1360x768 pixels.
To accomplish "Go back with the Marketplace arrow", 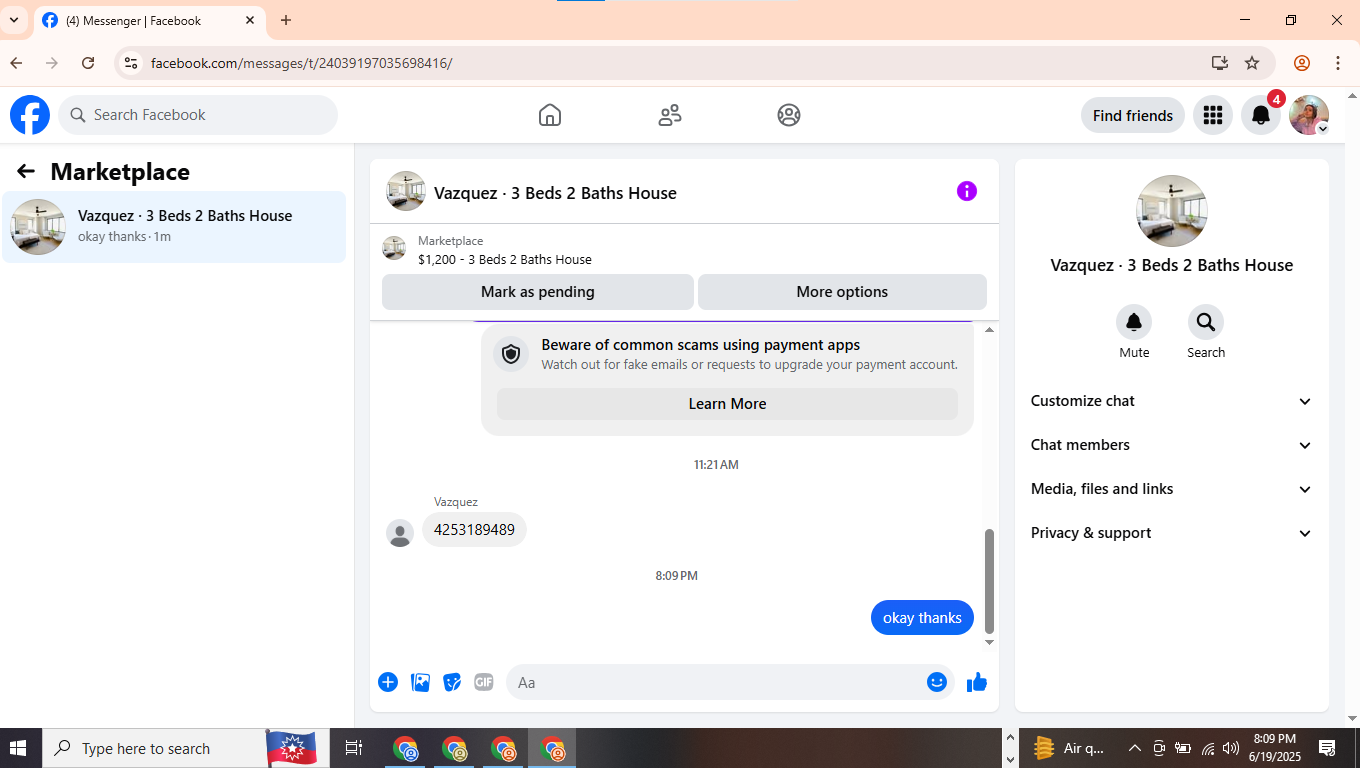I will 26,171.
